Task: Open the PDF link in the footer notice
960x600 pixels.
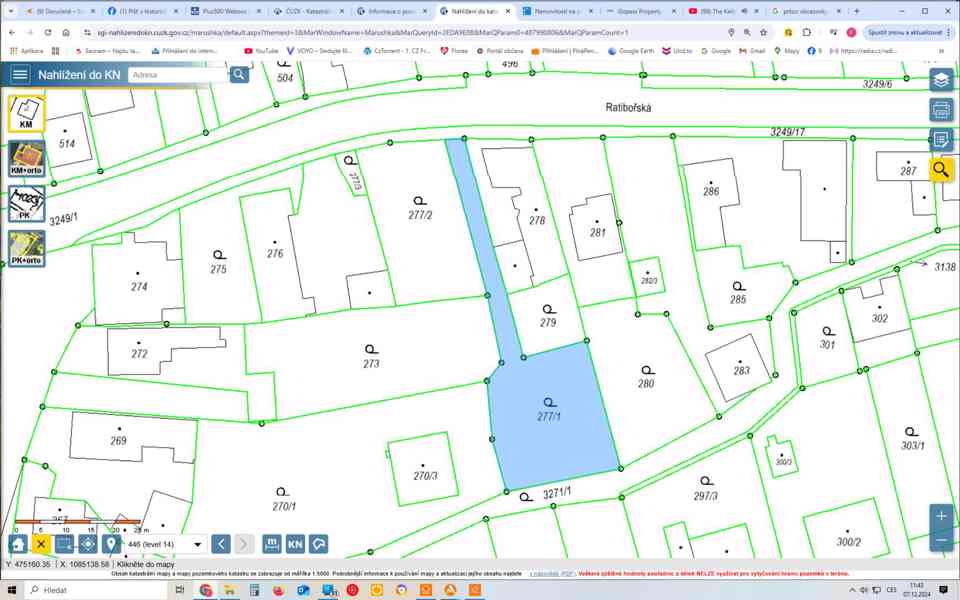Action: [x=551, y=574]
